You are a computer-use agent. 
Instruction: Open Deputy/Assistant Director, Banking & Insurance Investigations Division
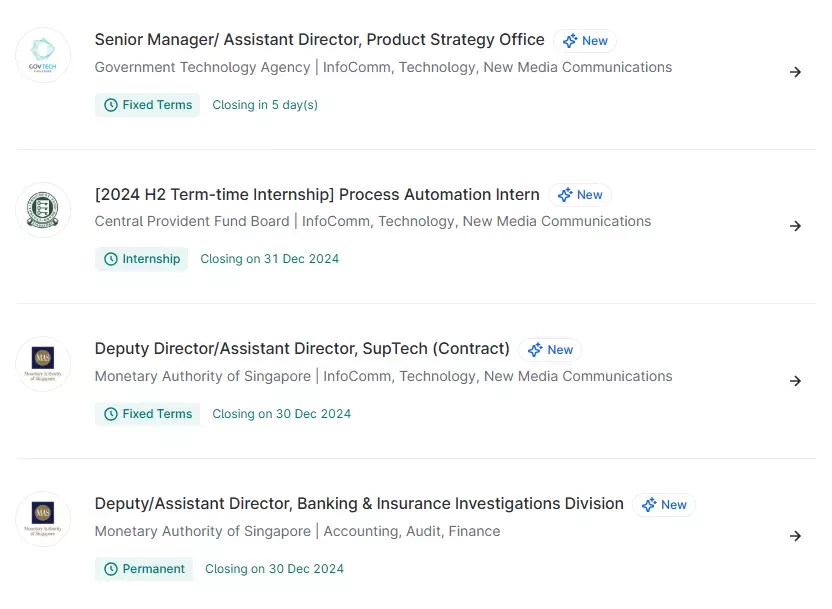click(359, 503)
